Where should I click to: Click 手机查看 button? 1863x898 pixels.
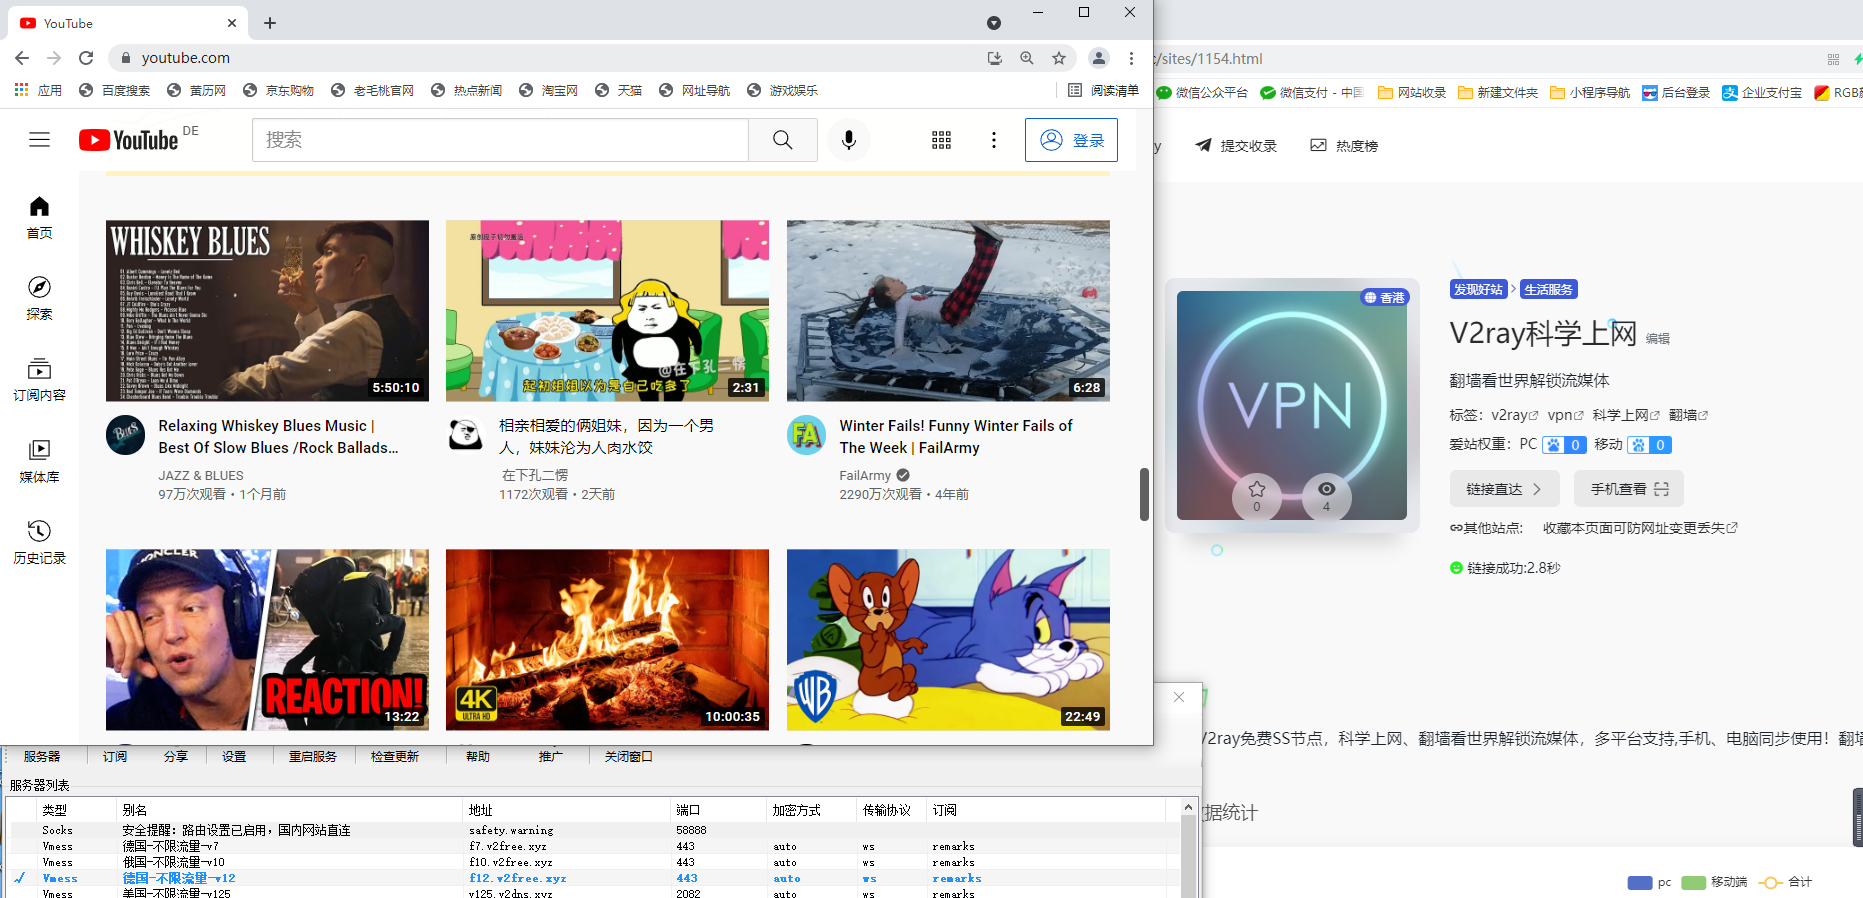(x=1629, y=489)
